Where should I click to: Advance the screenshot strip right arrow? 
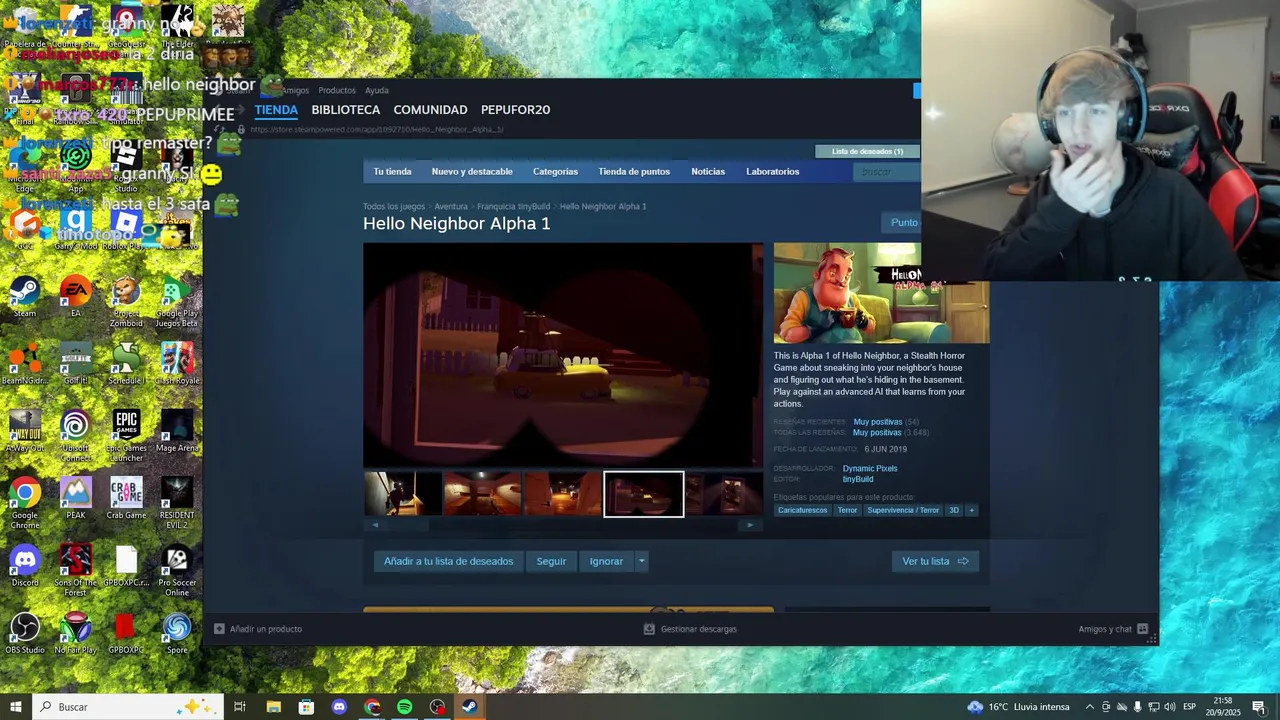[x=750, y=525]
